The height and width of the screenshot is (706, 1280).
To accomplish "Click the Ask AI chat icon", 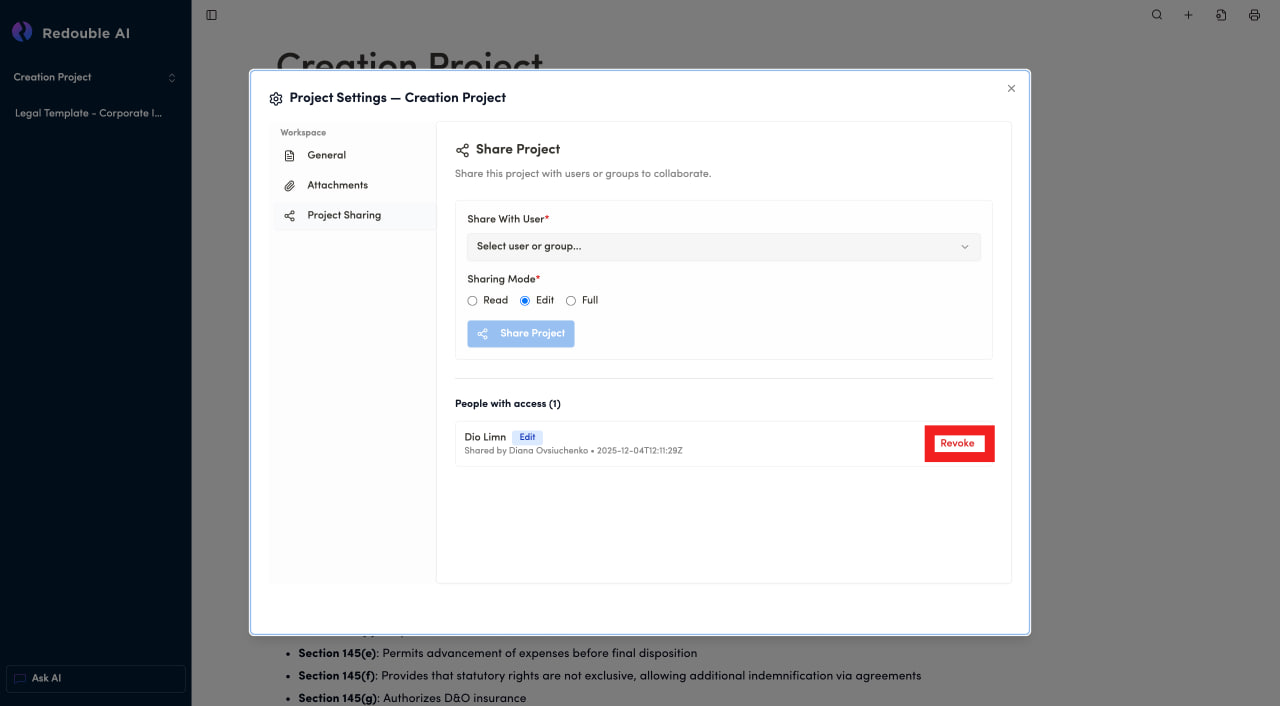I will pyautogui.click(x=20, y=678).
